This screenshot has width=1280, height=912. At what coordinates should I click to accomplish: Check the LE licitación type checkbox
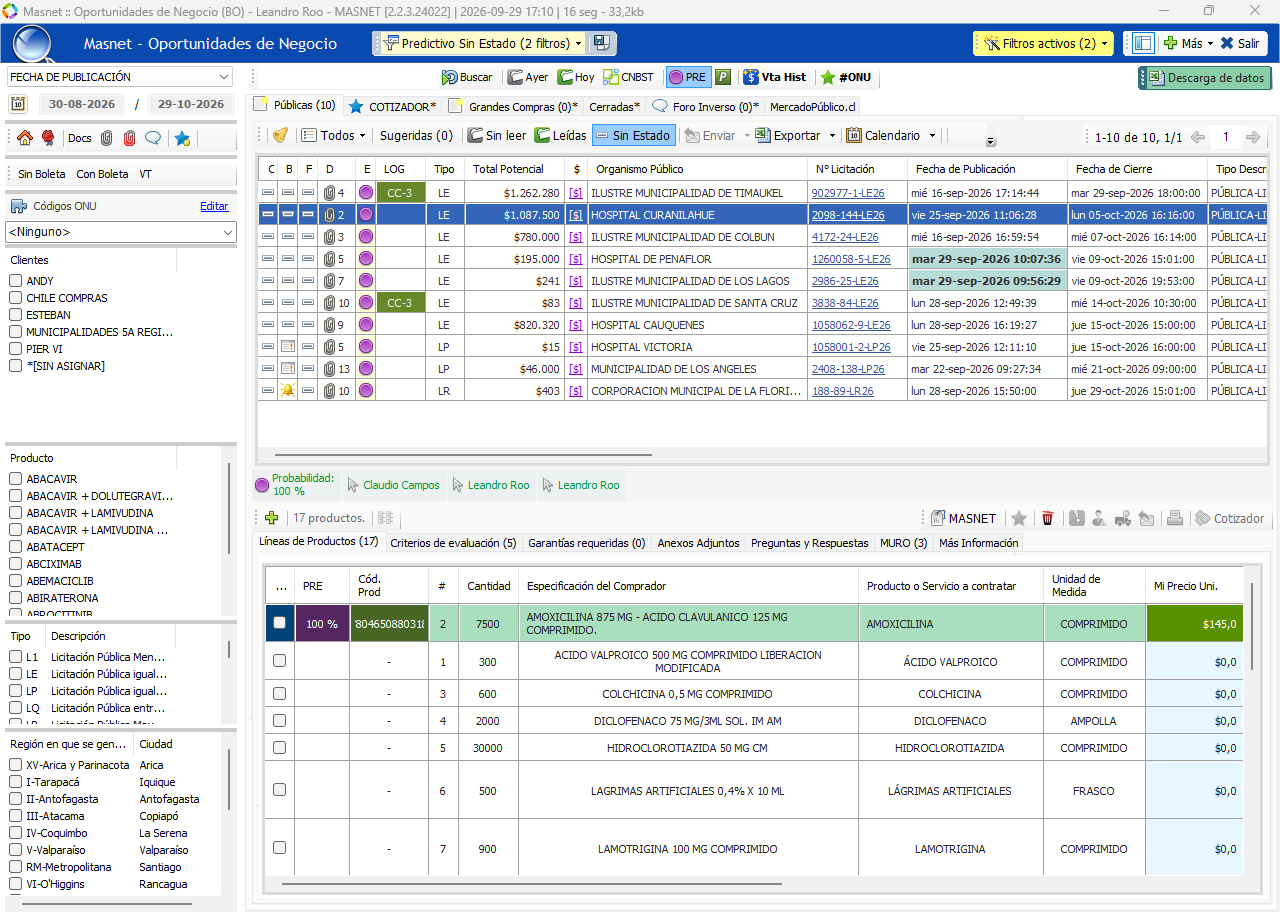click(16, 674)
